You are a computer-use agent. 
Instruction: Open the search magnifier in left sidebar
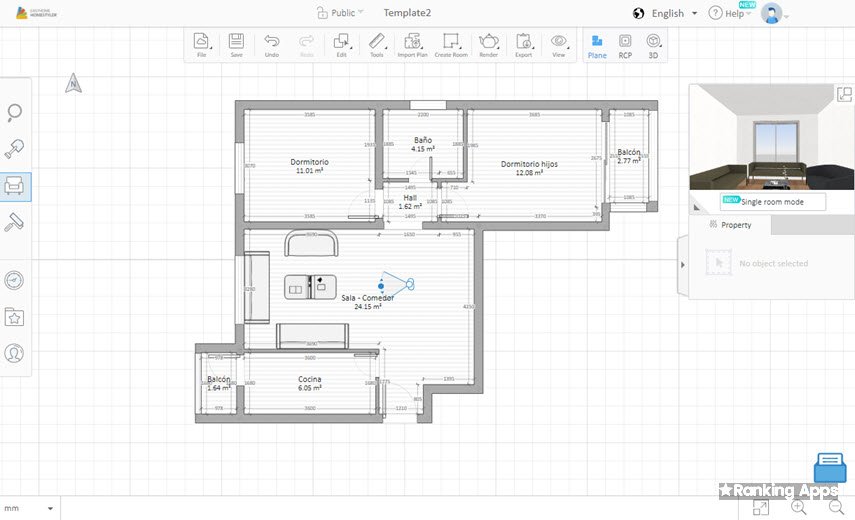[x=15, y=113]
